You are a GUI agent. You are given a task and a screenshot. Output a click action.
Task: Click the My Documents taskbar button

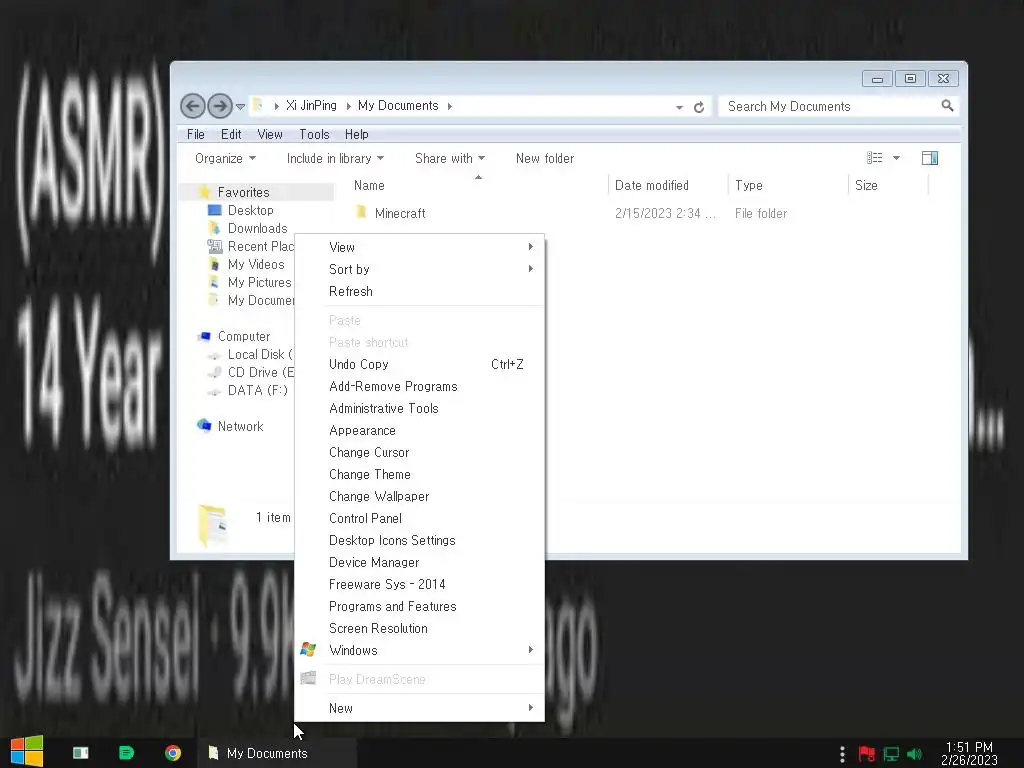click(277, 753)
